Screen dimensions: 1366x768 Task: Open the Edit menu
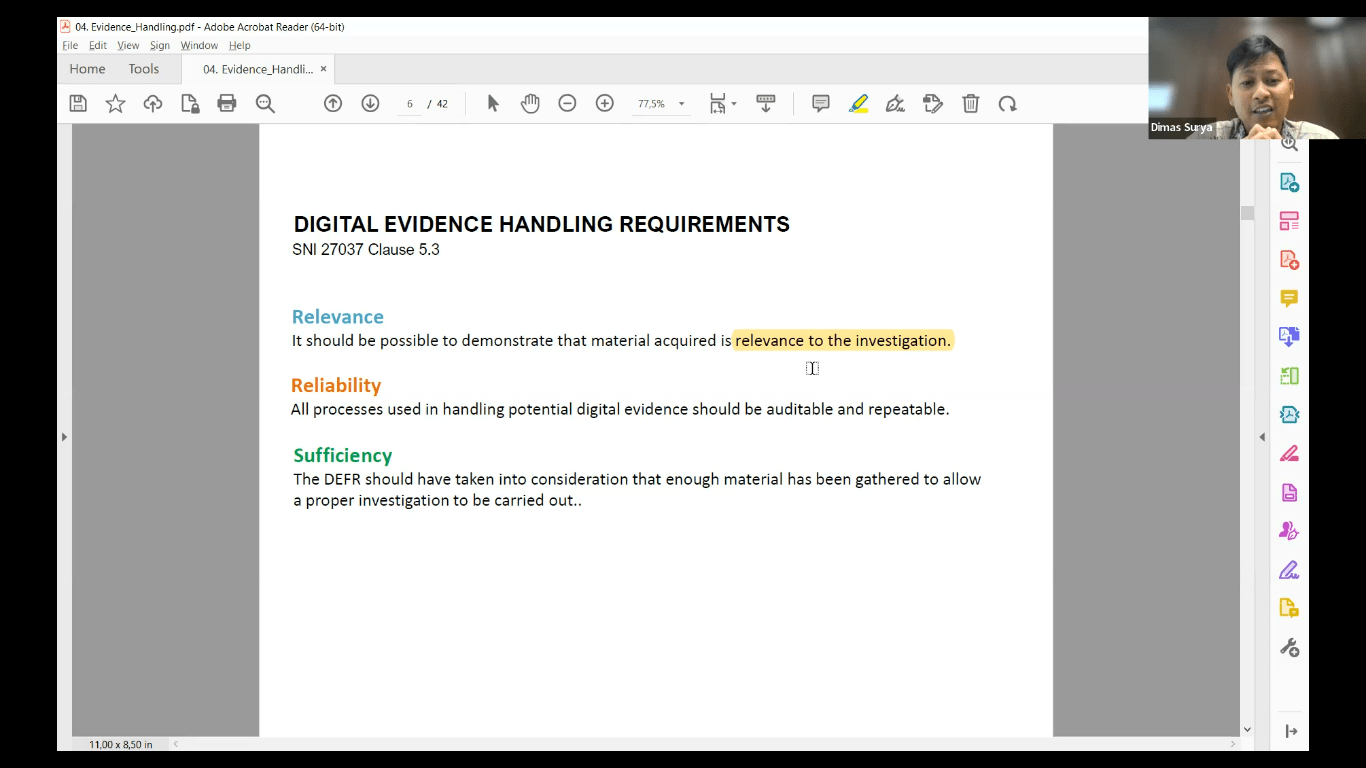[97, 45]
